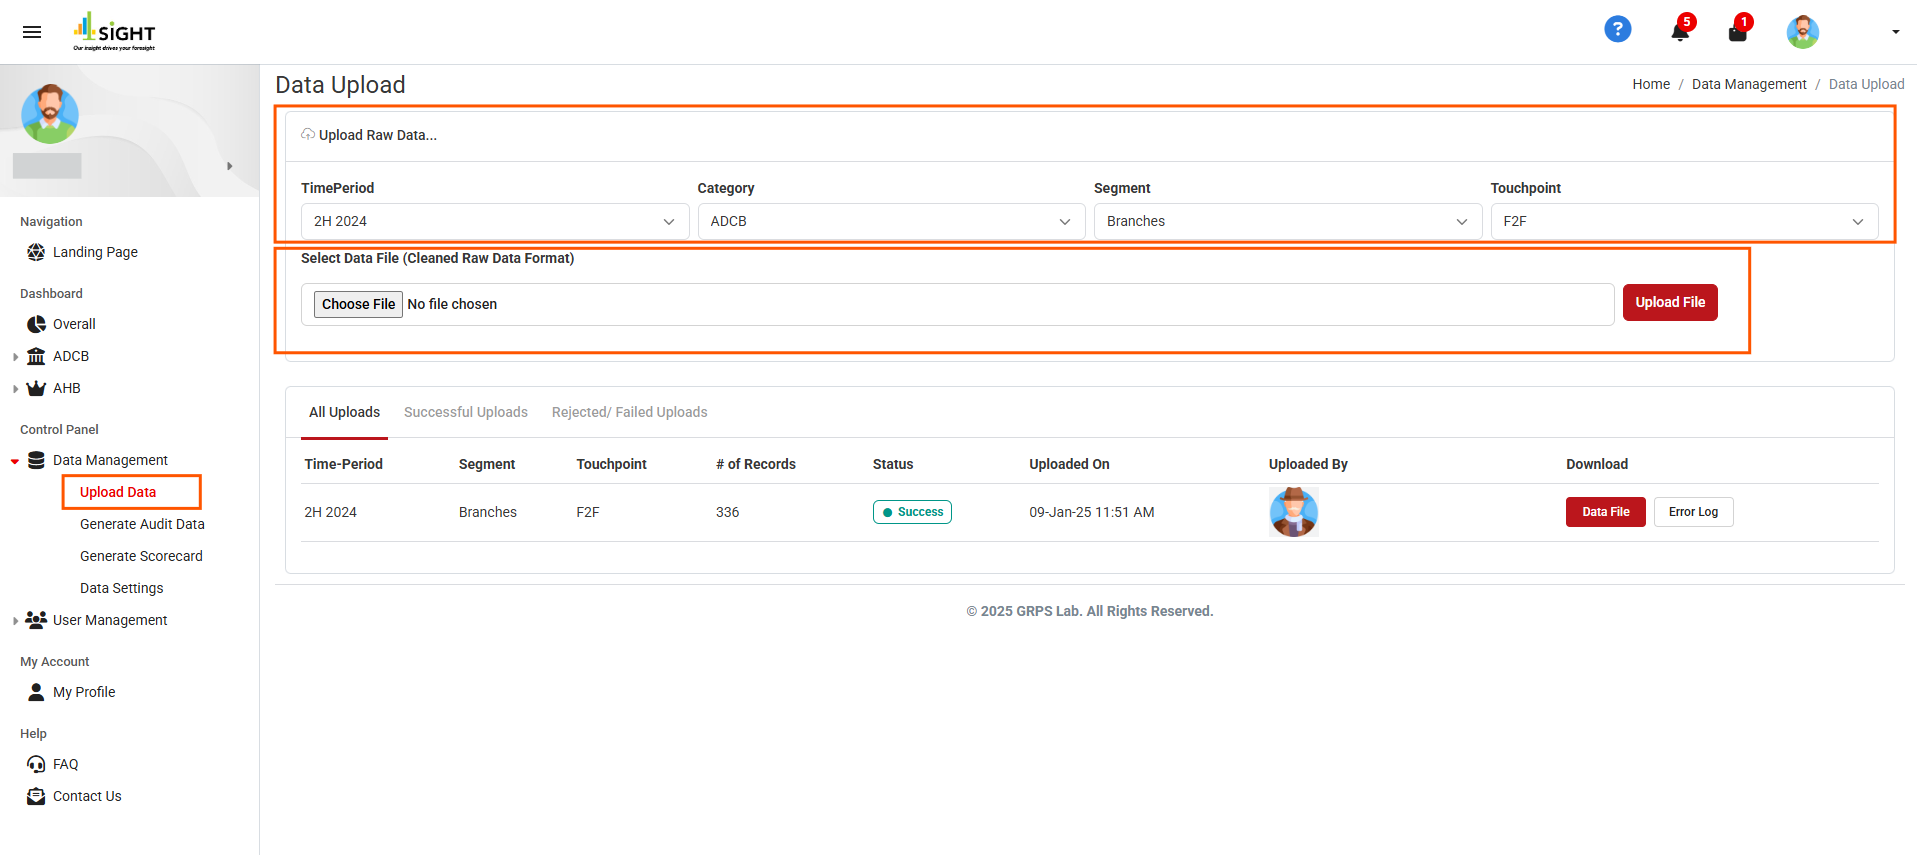Click the User Management people icon

pyautogui.click(x=36, y=620)
